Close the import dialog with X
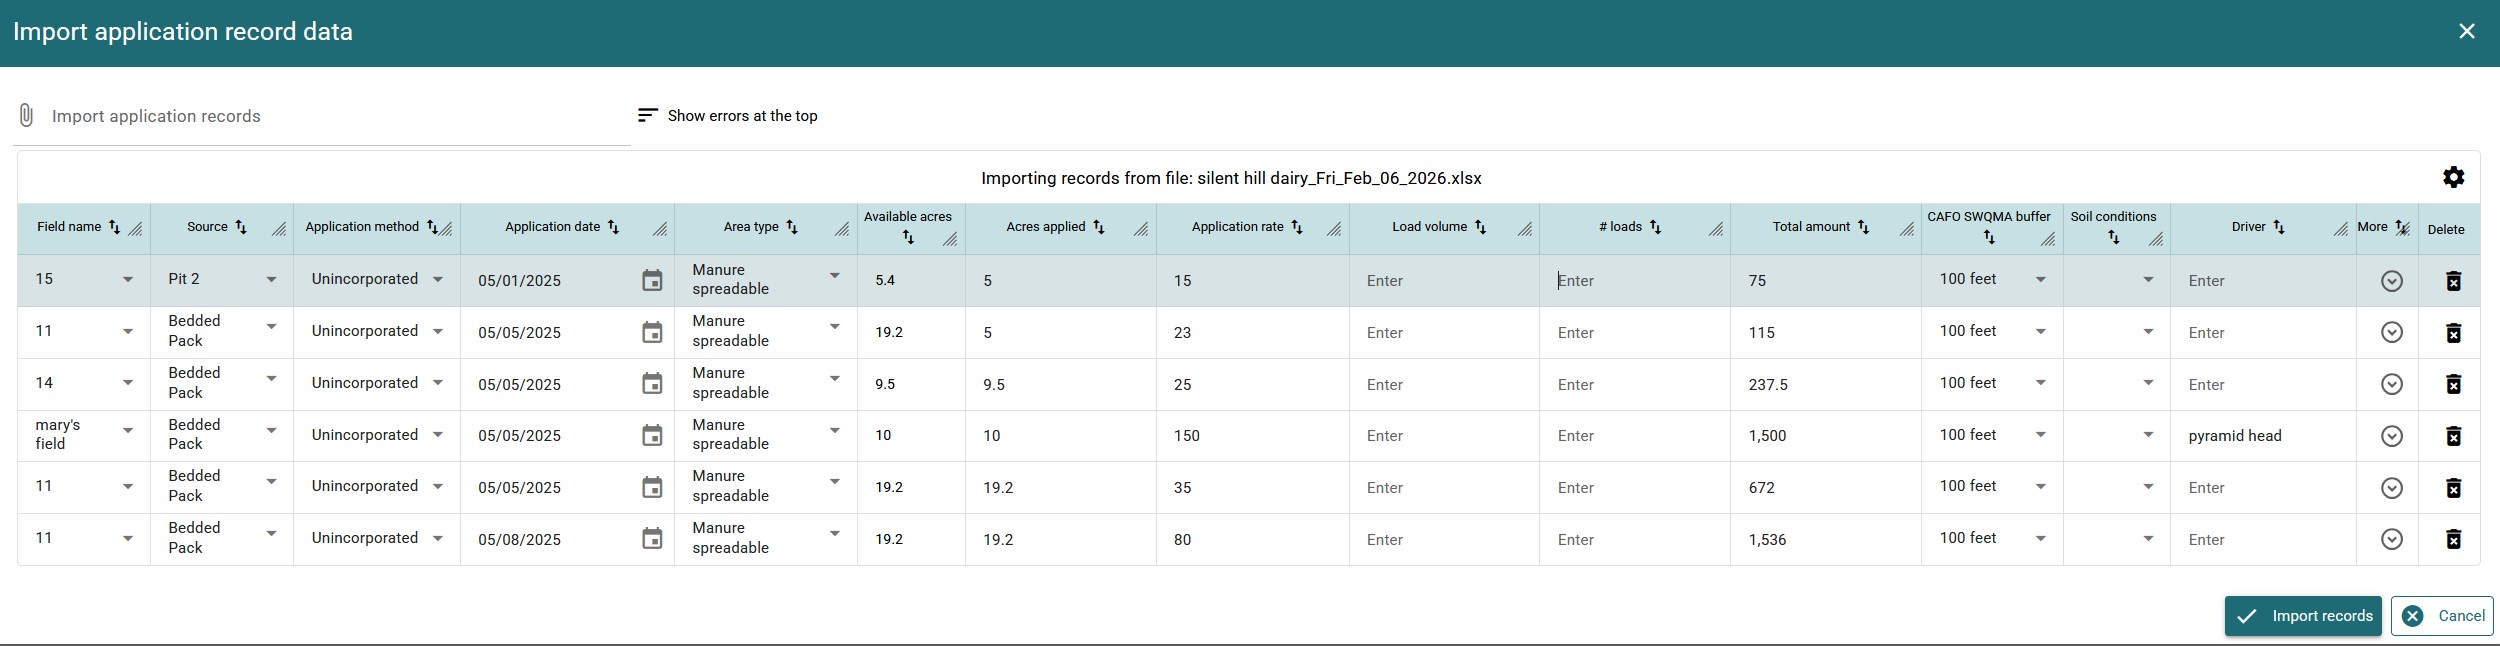 pyautogui.click(x=2466, y=32)
